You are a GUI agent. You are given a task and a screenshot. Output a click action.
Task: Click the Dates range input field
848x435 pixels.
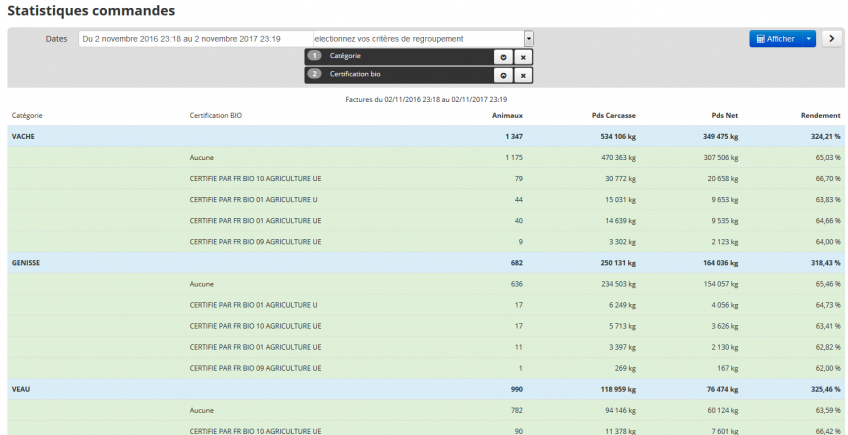196,39
